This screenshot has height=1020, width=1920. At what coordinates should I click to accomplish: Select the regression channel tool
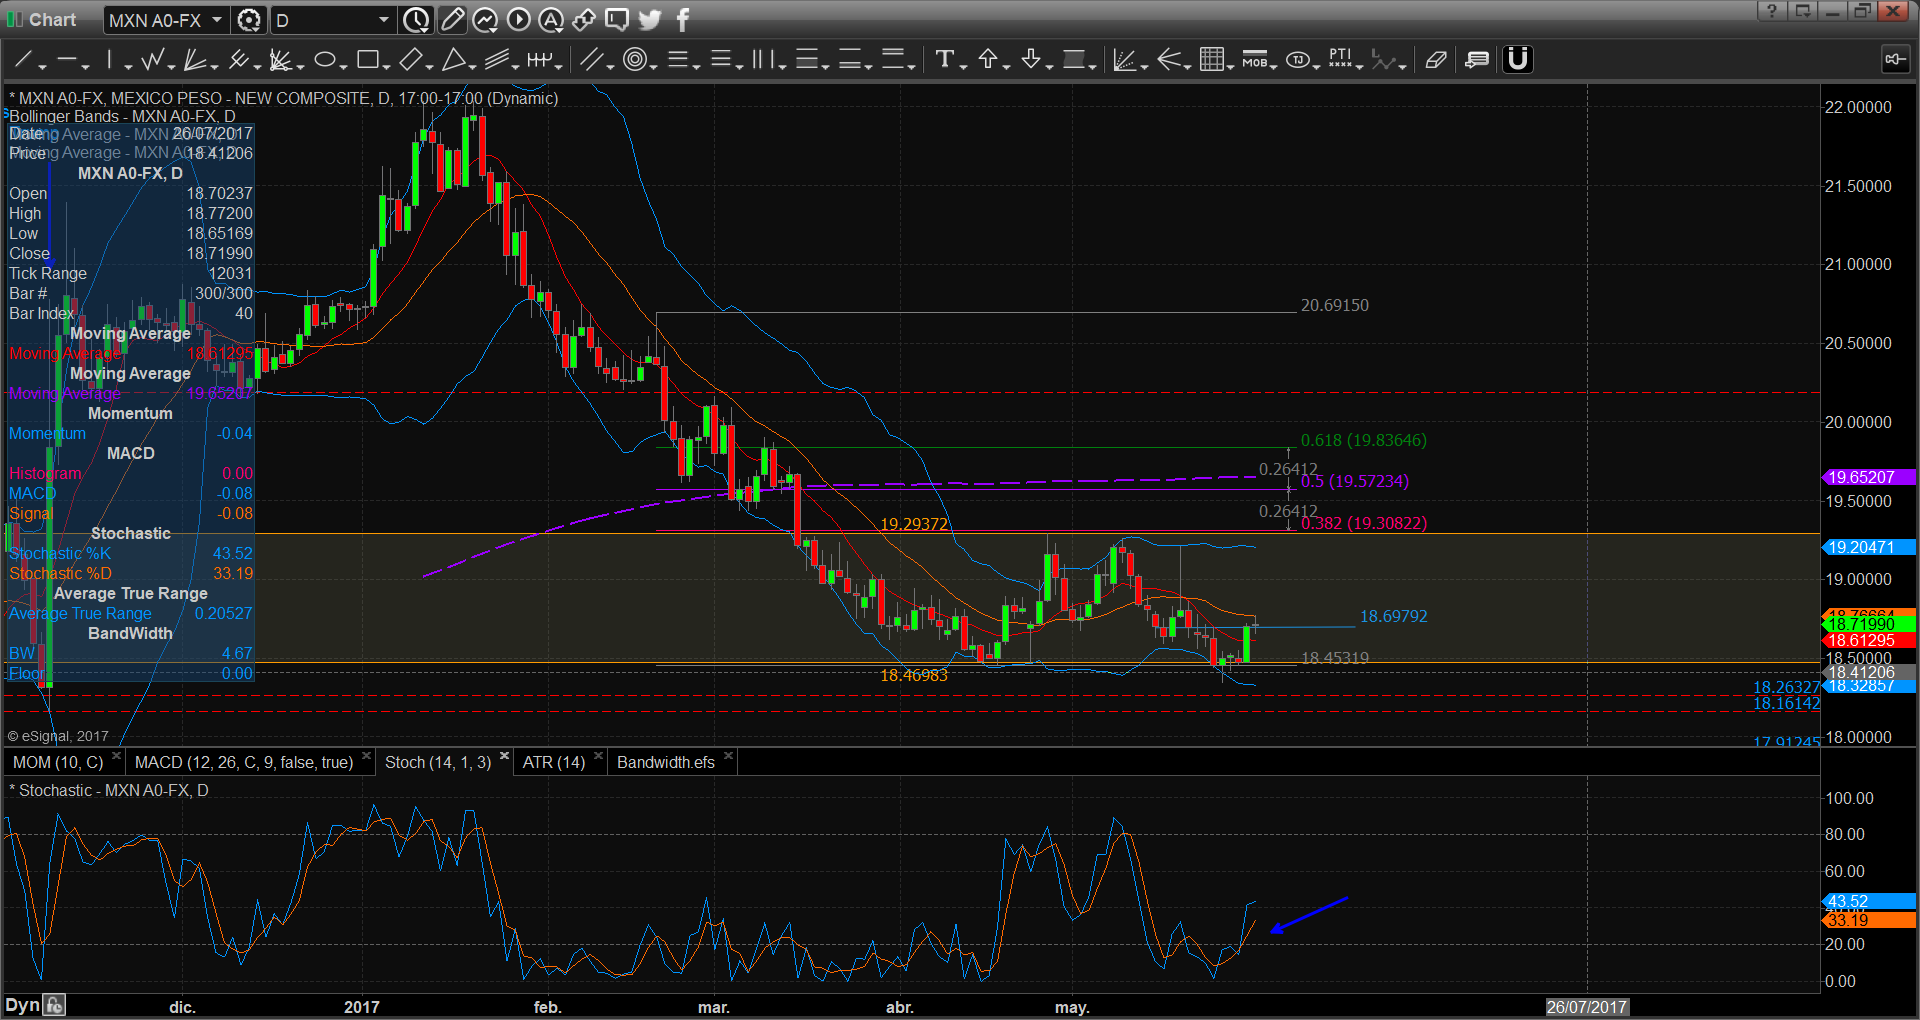point(496,60)
